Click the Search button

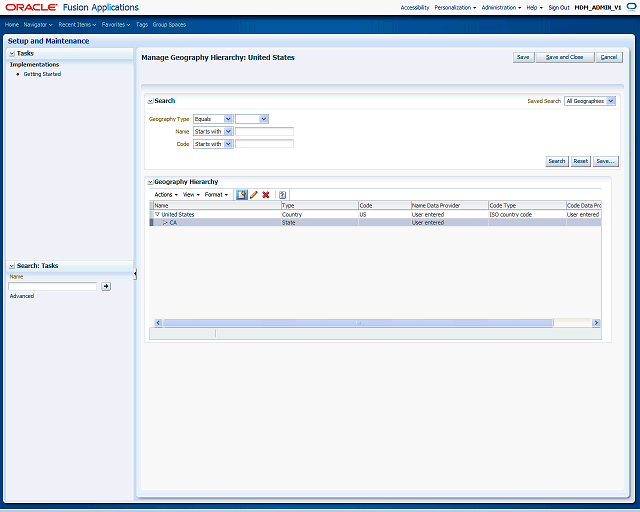557,161
